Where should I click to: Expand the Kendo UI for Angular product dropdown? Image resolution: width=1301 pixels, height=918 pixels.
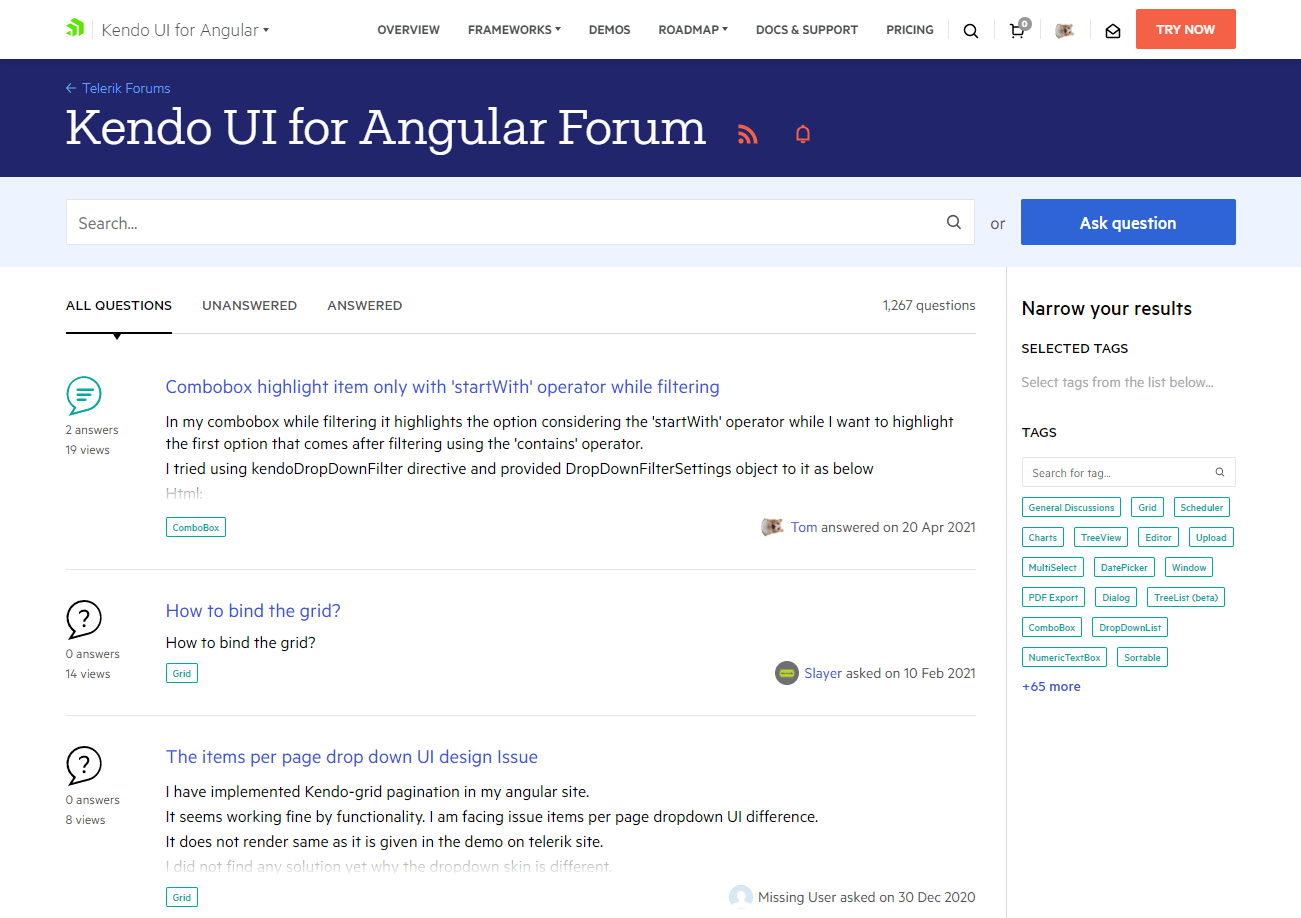pyautogui.click(x=186, y=30)
